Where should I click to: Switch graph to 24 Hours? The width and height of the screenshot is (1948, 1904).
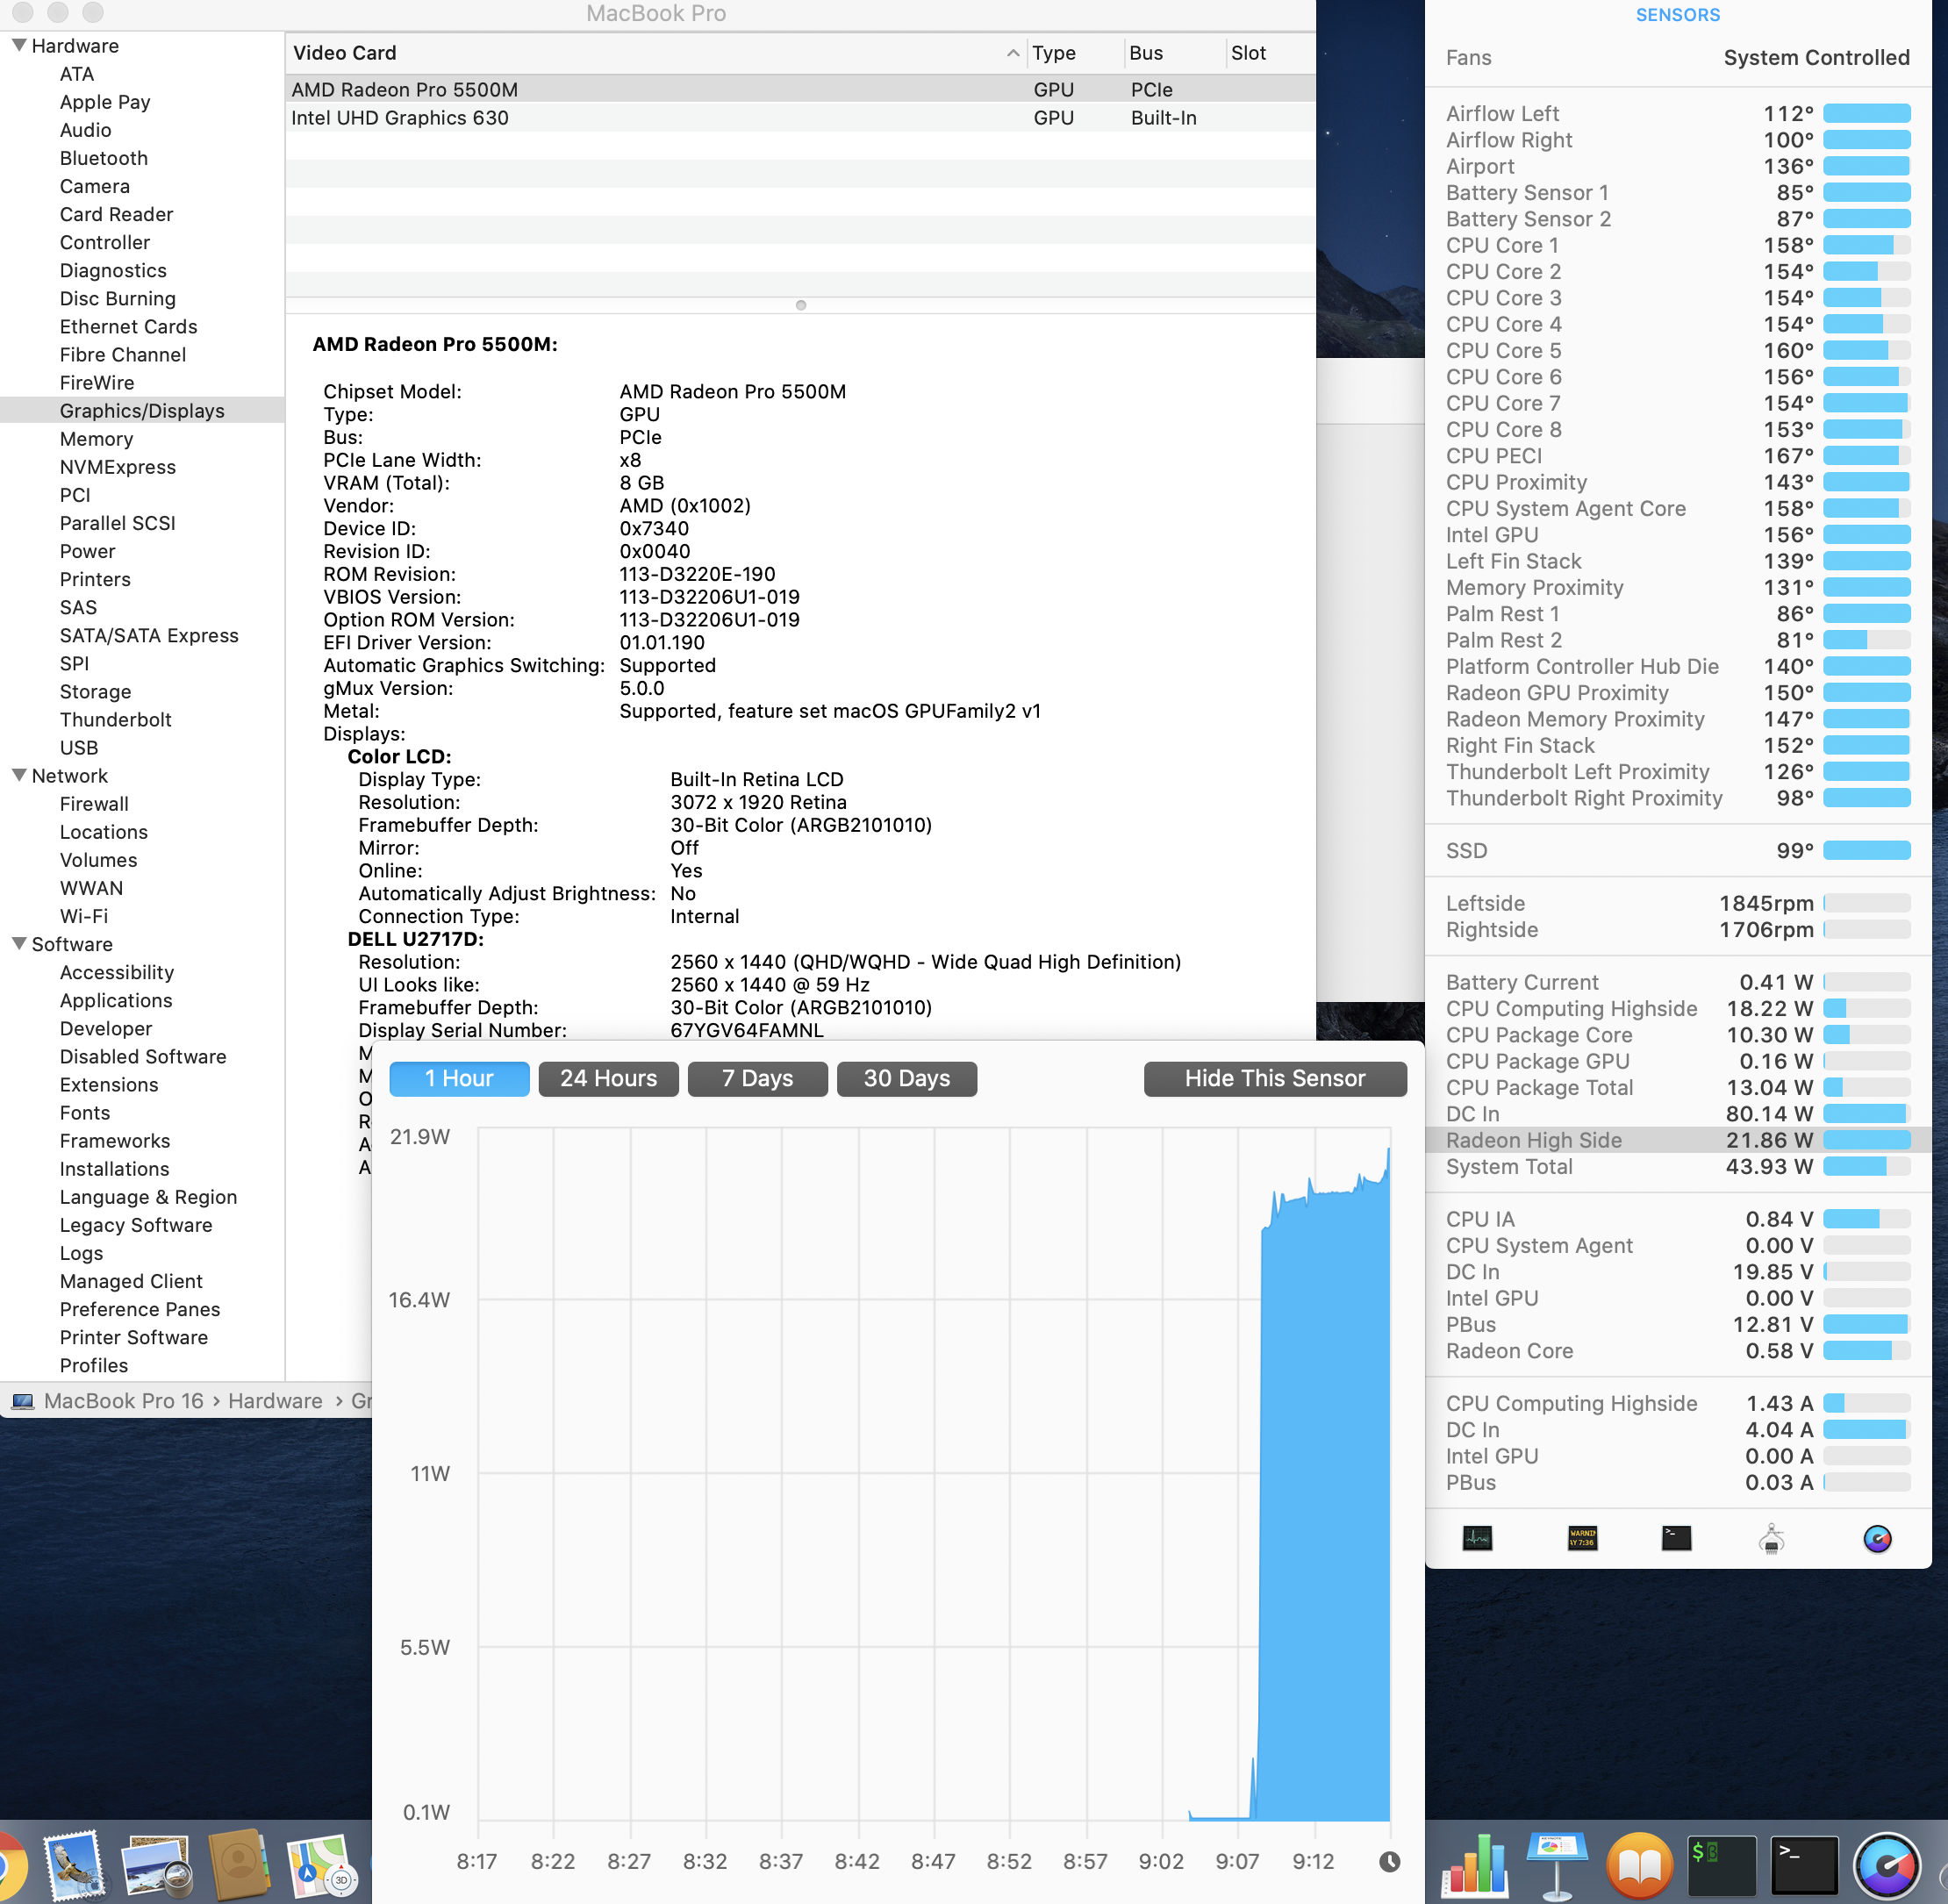[x=608, y=1078]
